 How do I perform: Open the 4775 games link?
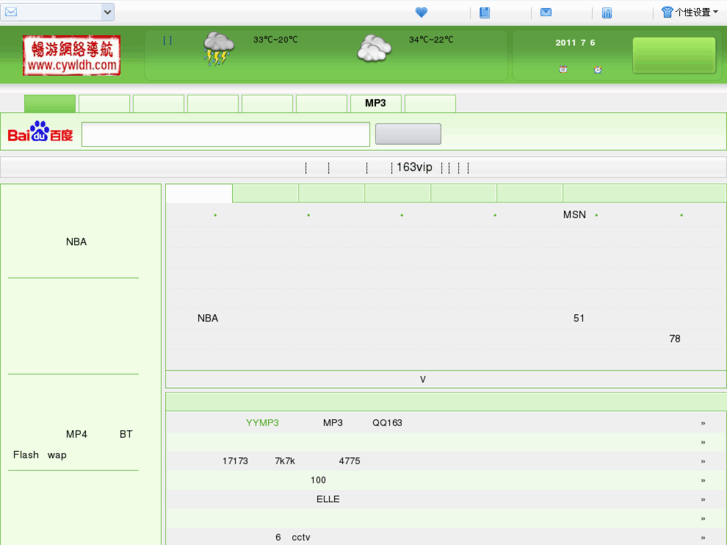click(x=350, y=461)
